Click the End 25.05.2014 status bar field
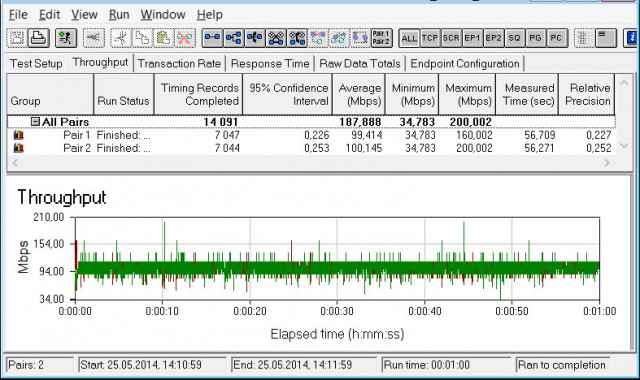The height and width of the screenshot is (380, 640). coord(304,364)
